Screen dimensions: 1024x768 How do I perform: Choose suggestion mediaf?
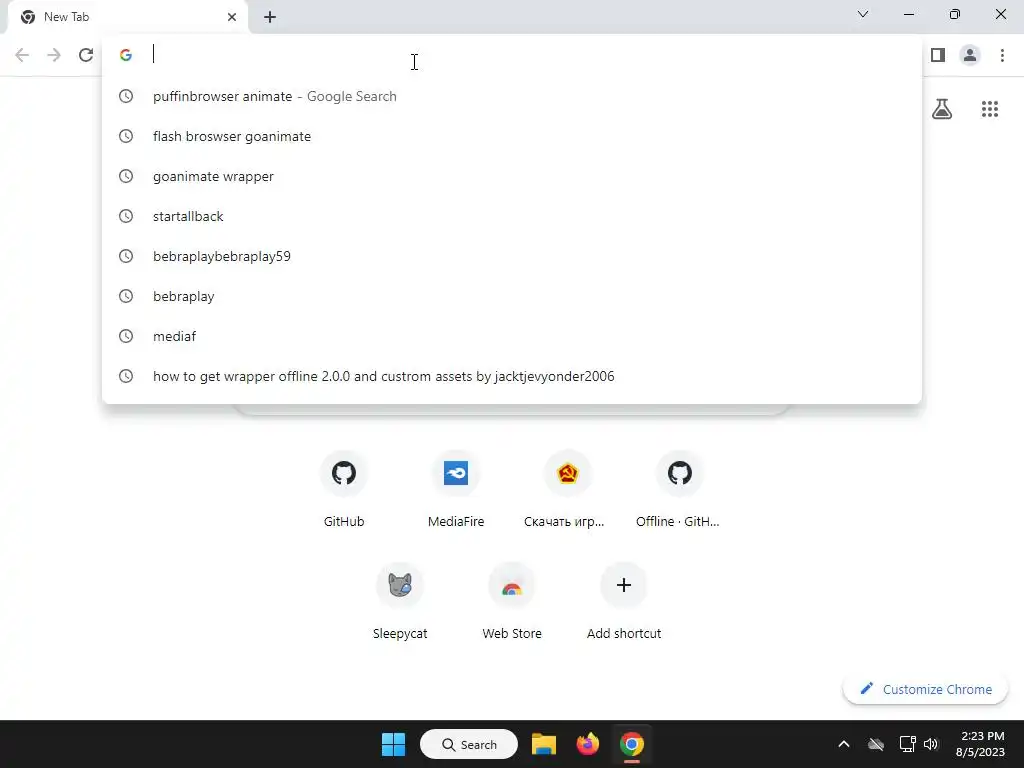(512, 336)
